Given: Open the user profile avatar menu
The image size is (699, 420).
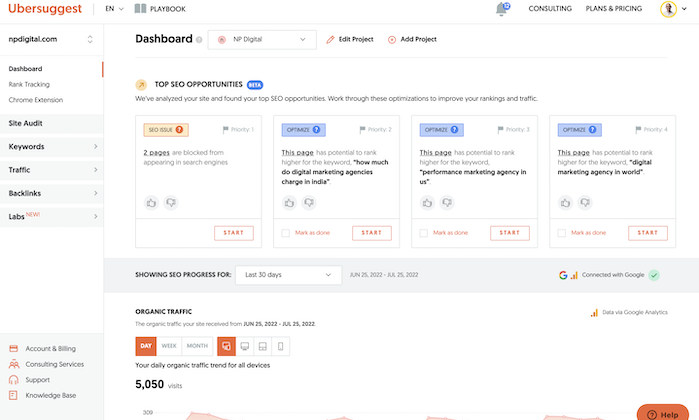Looking at the screenshot, I should (x=668, y=9).
